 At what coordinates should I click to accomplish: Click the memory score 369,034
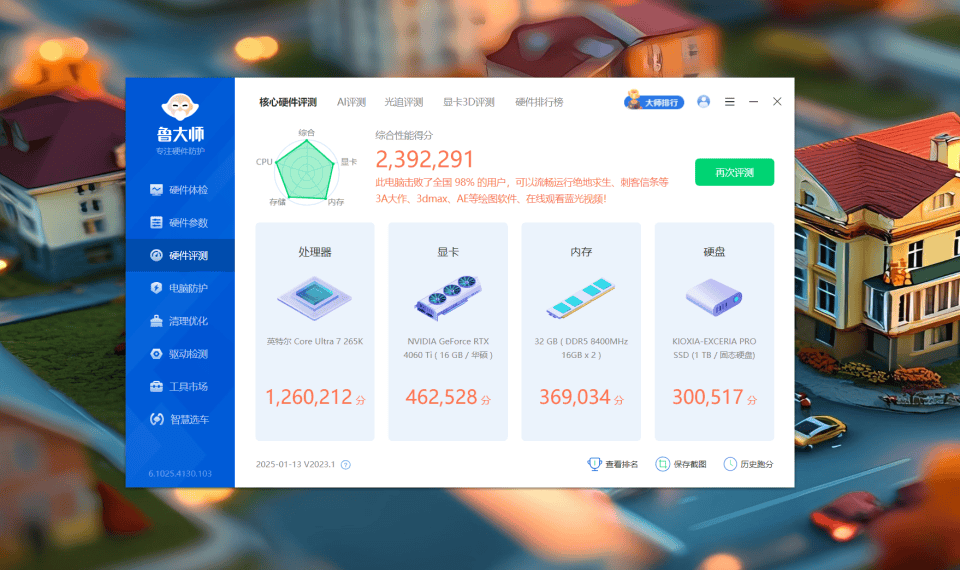(x=575, y=397)
